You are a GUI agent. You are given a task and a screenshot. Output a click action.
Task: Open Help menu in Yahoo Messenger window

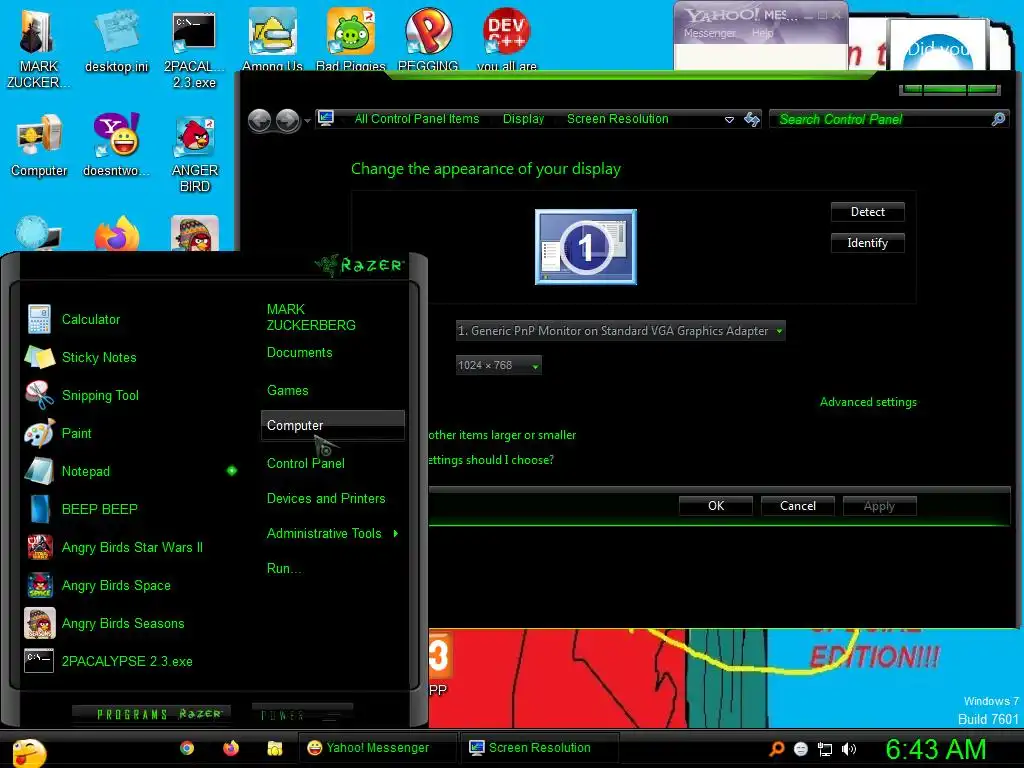pyautogui.click(x=762, y=33)
